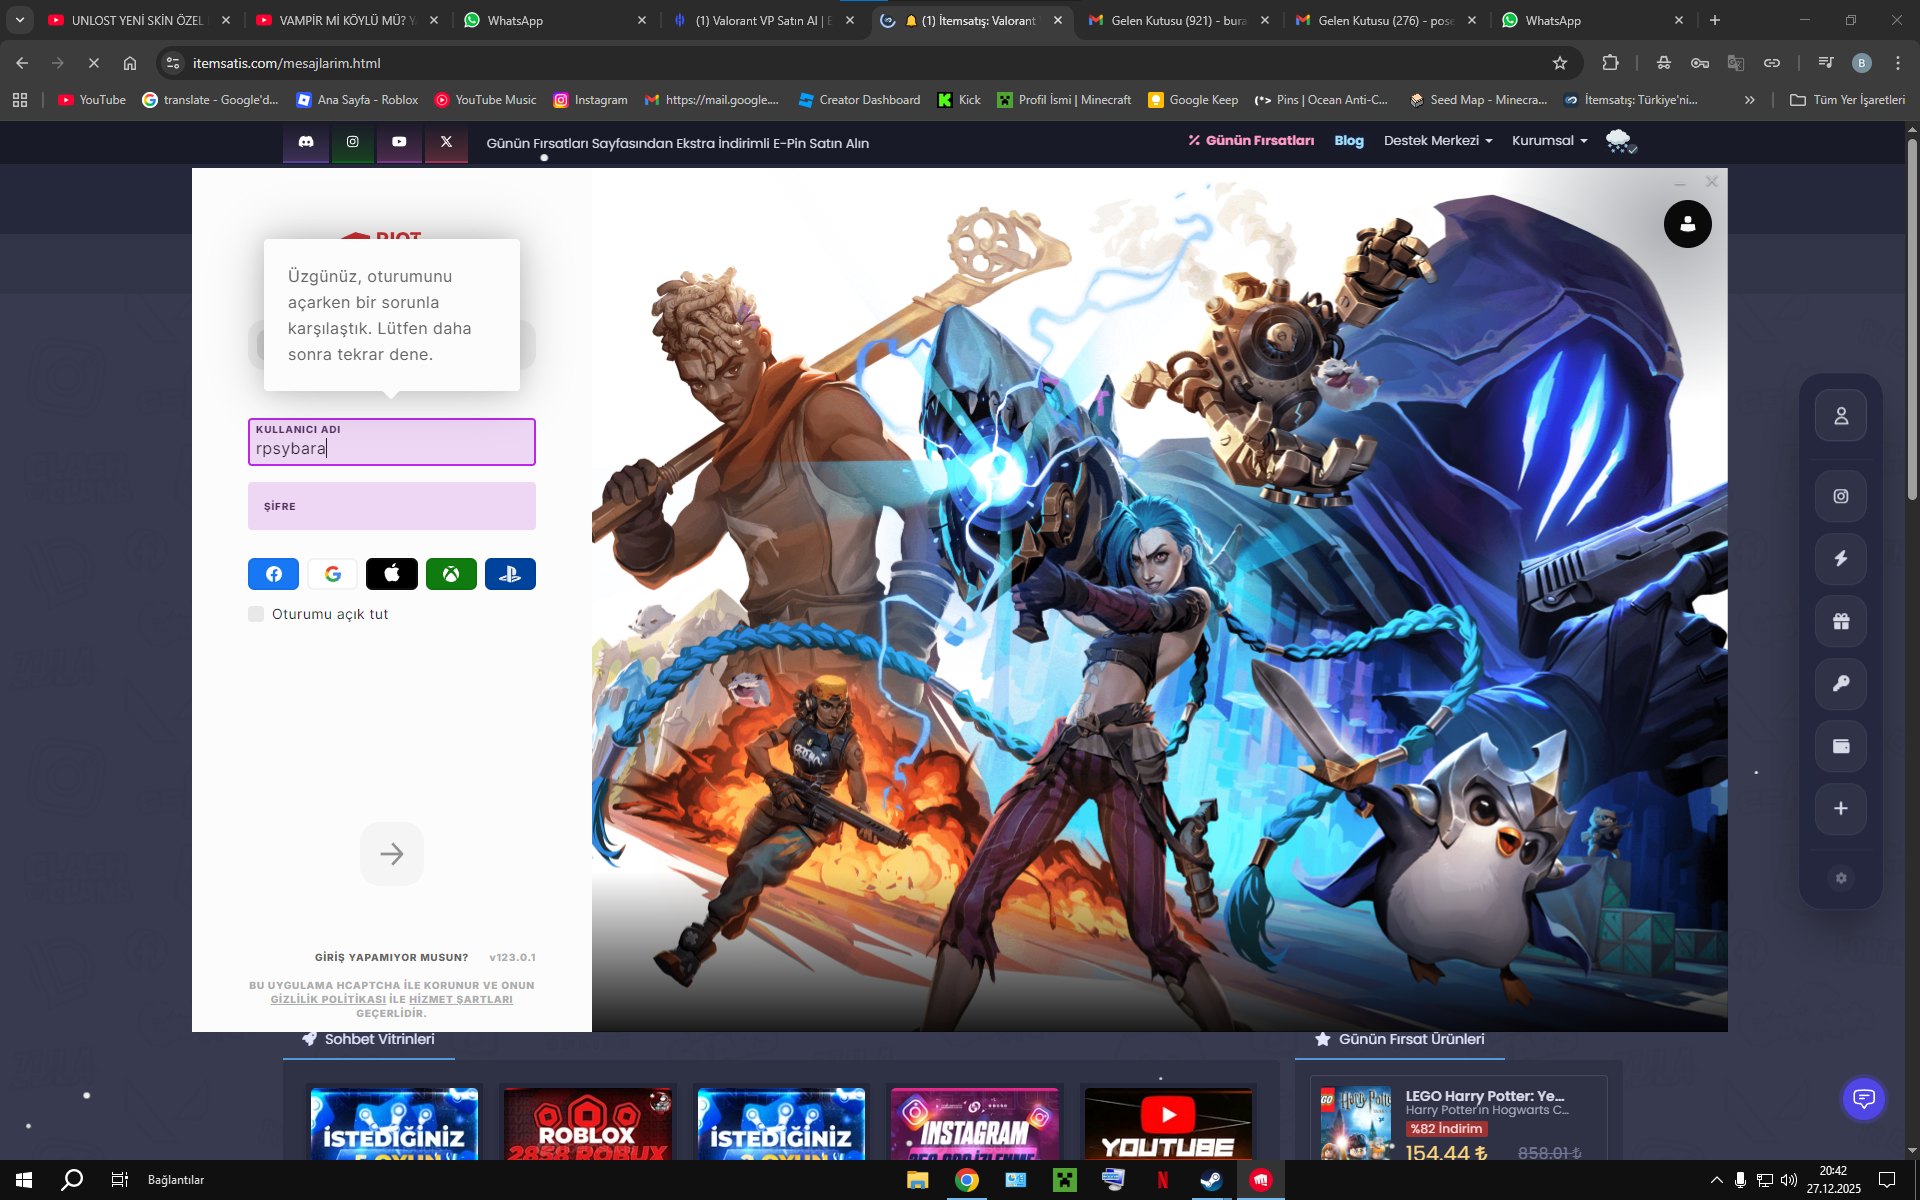Switch to the 'UNLOST YENİ SKİN ÖZEL' tab
This screenshot has width=1920, height=1200.
click(x=138, y=20)
